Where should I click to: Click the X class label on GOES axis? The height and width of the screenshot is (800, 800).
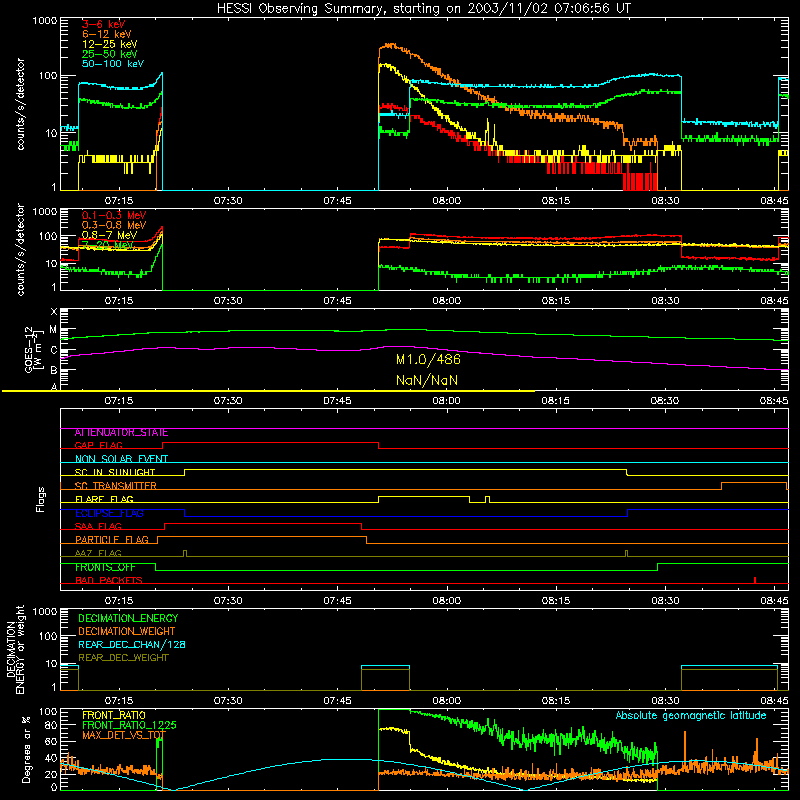[54, 312]
